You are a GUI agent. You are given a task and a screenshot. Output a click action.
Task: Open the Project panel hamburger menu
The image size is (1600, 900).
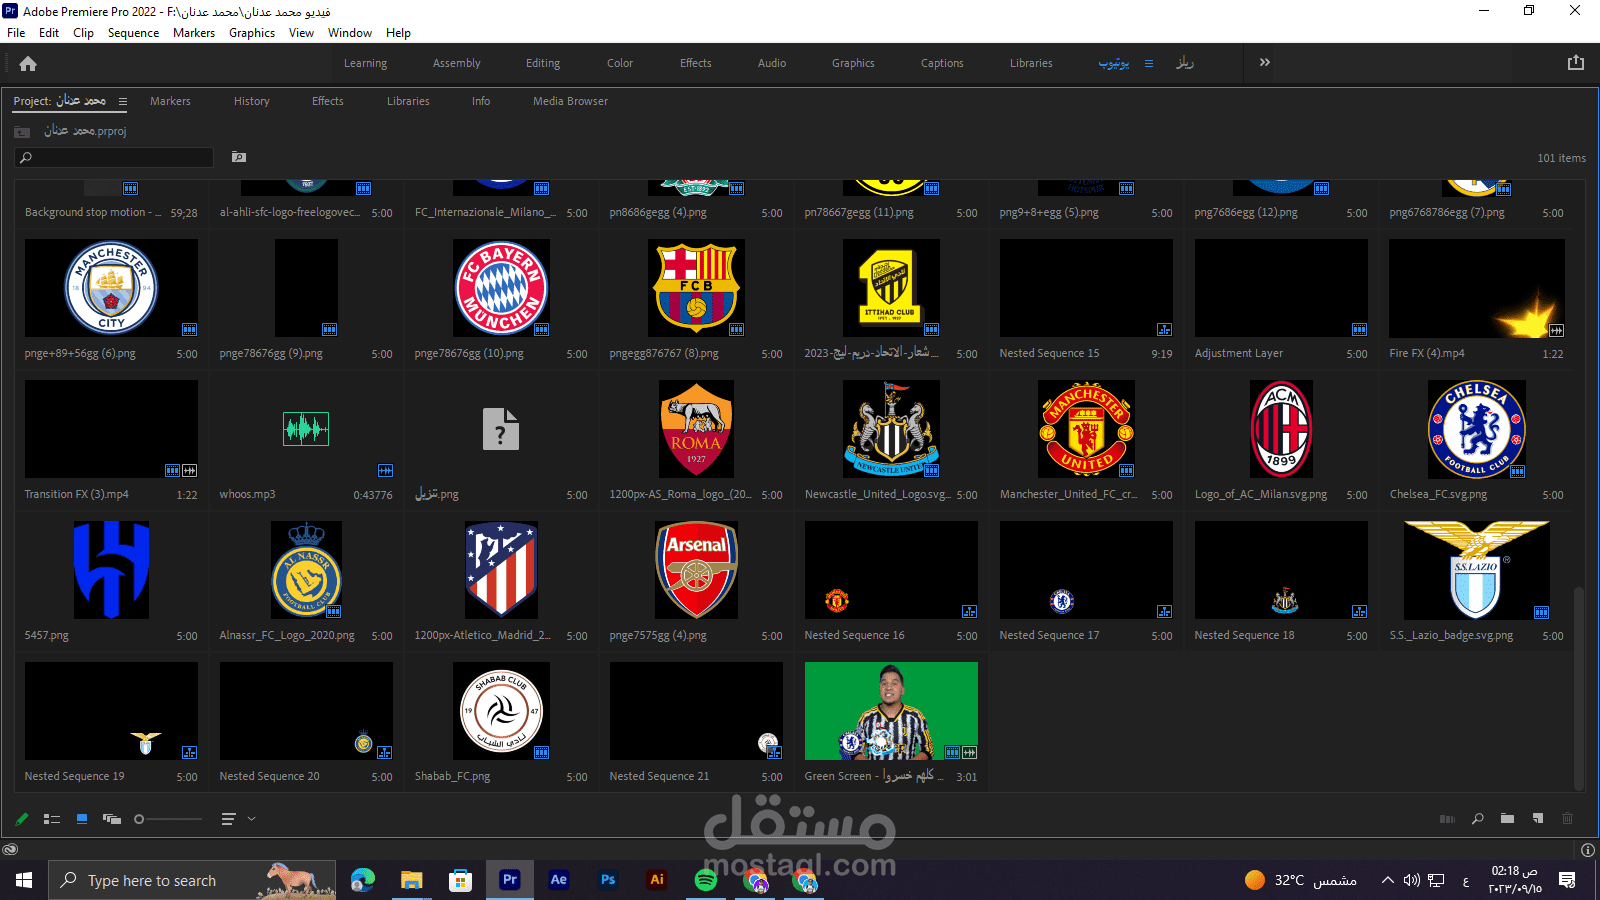(123, 101)
